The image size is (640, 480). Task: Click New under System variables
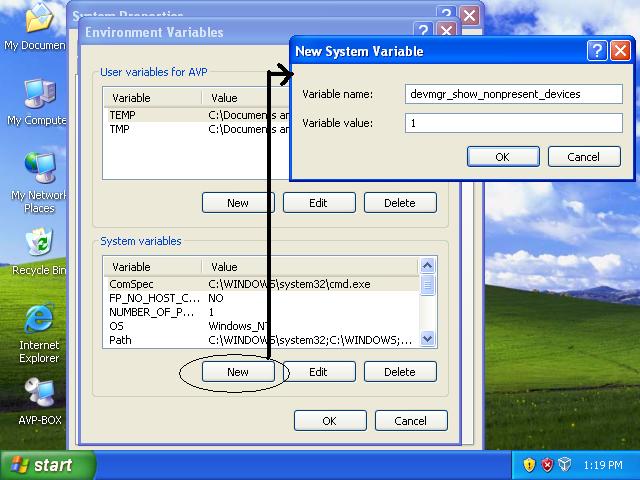tap(238, 372)
